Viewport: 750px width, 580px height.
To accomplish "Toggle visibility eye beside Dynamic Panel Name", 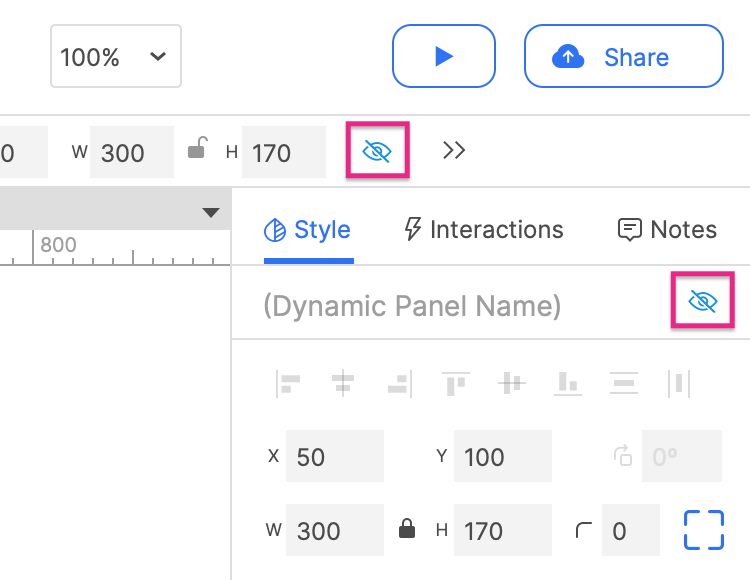I will click(703, 302).
